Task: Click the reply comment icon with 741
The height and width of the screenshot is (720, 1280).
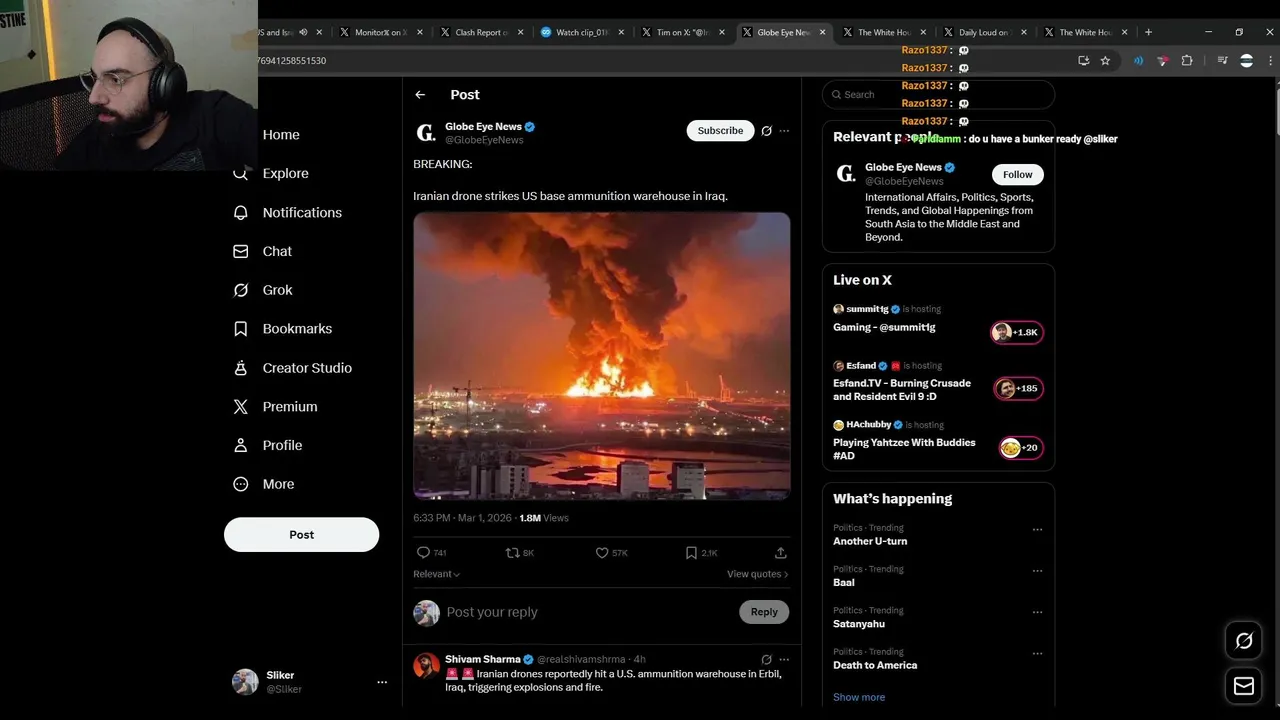Action: tap(423, 552)
